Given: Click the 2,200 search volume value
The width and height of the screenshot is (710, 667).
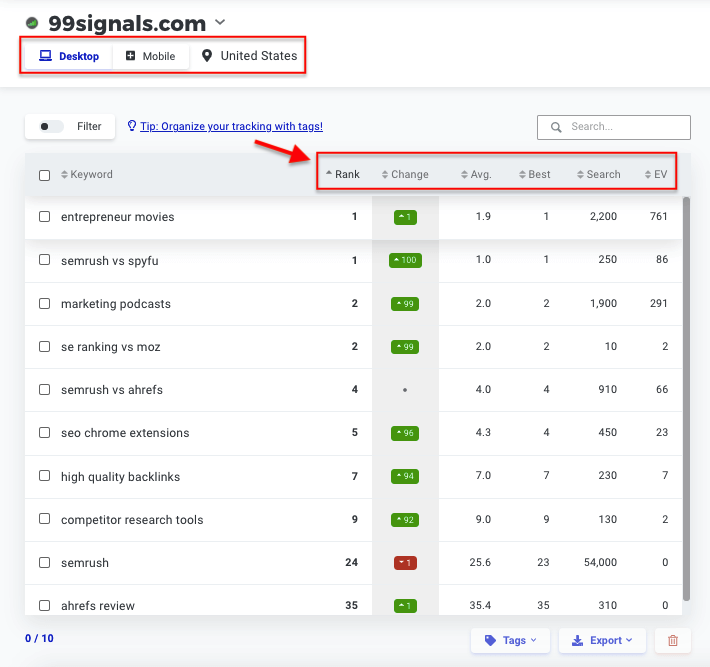Looking at the screenshot, I should 603,216.
